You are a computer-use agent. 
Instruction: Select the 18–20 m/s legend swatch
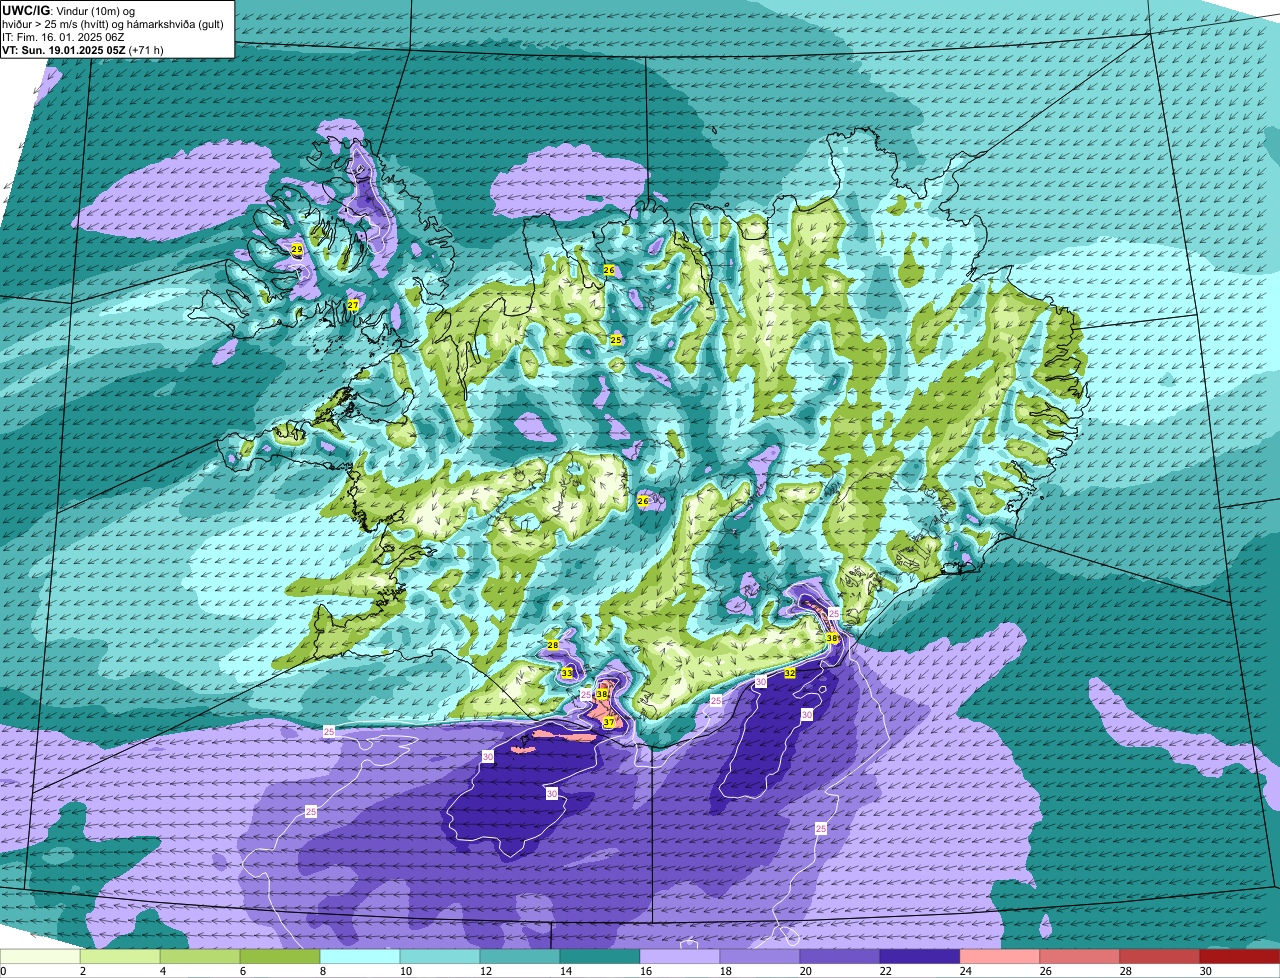[760, 956]
